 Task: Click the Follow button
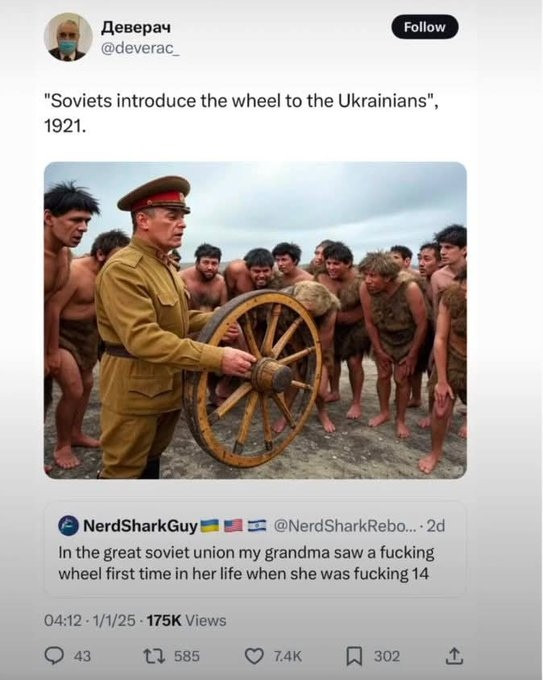425,27
